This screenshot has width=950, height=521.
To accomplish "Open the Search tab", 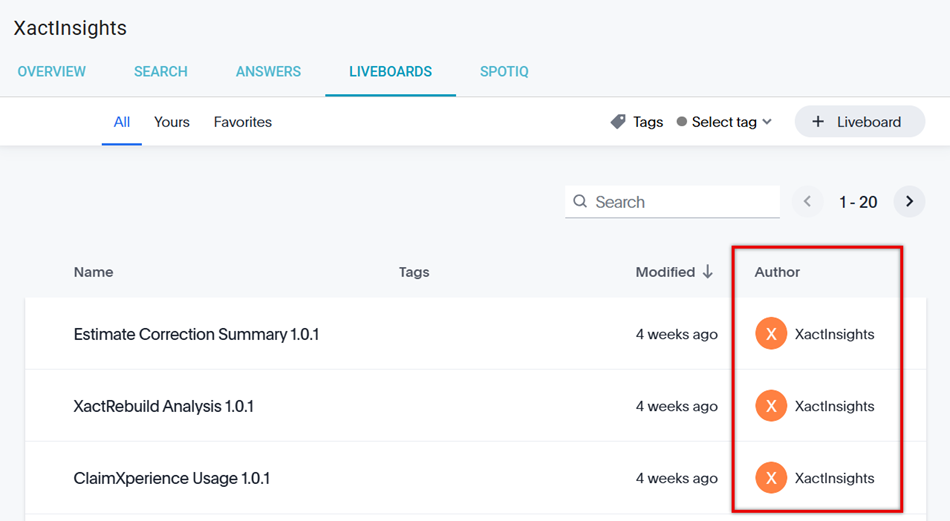I will click(161, 72).
